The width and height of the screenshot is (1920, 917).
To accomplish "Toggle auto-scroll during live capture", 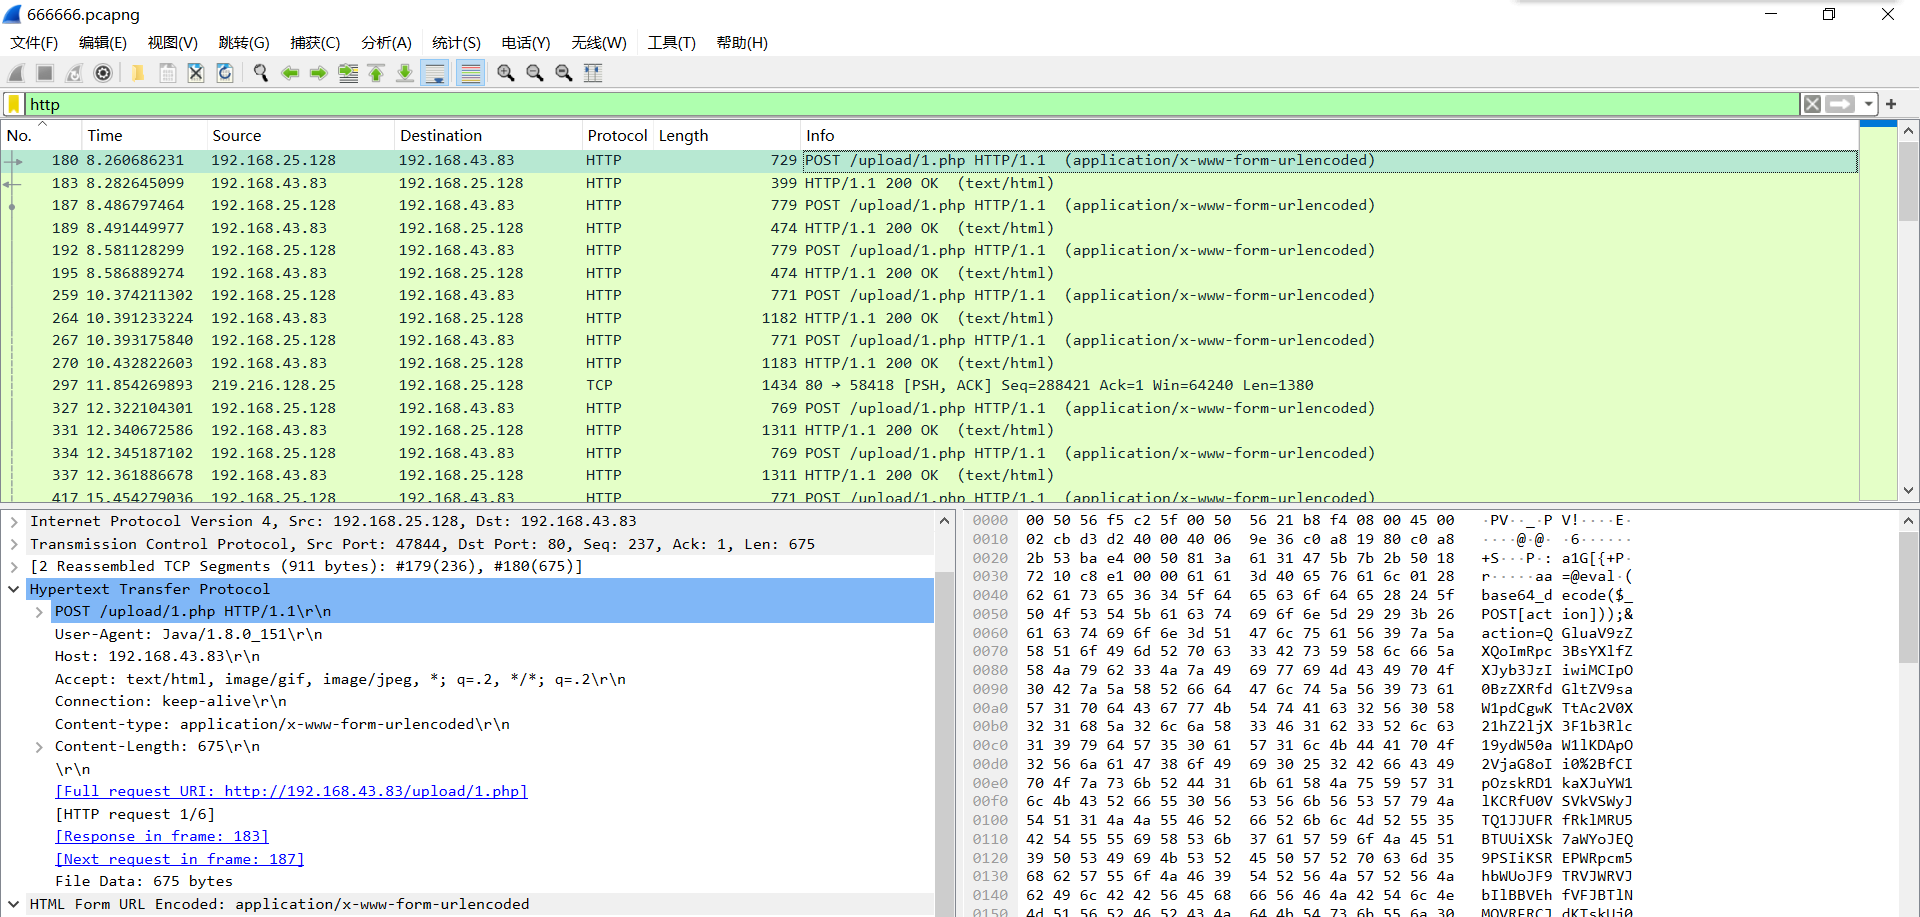I will [435, 73].
